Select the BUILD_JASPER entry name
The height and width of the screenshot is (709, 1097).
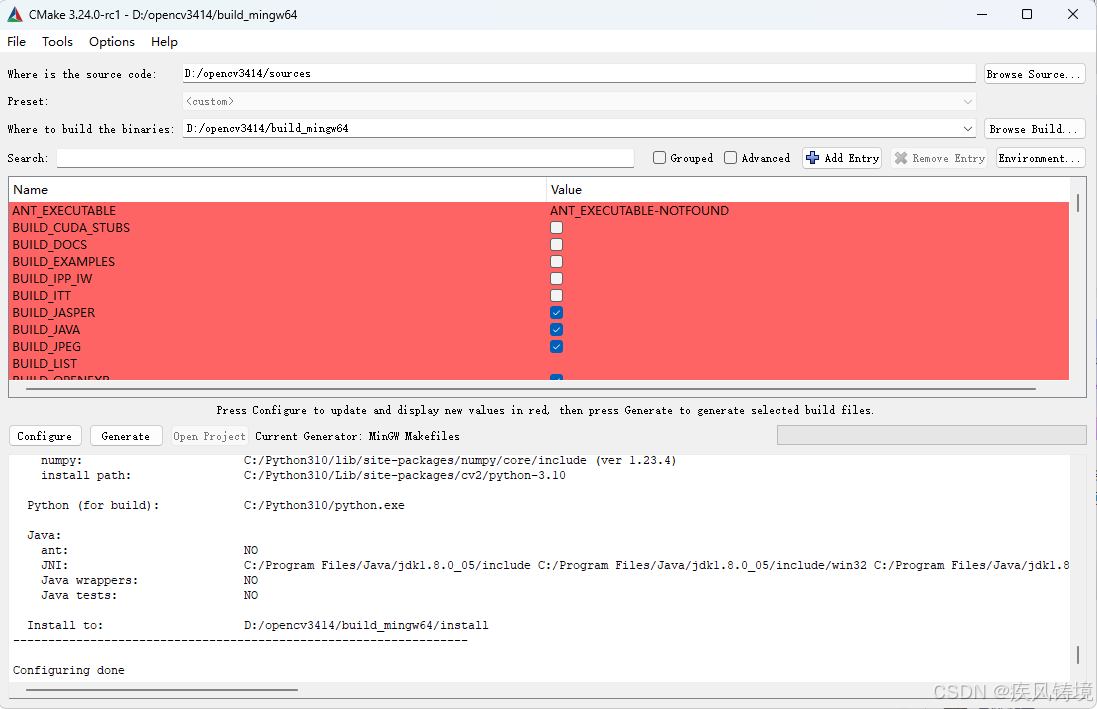point(54,313)
